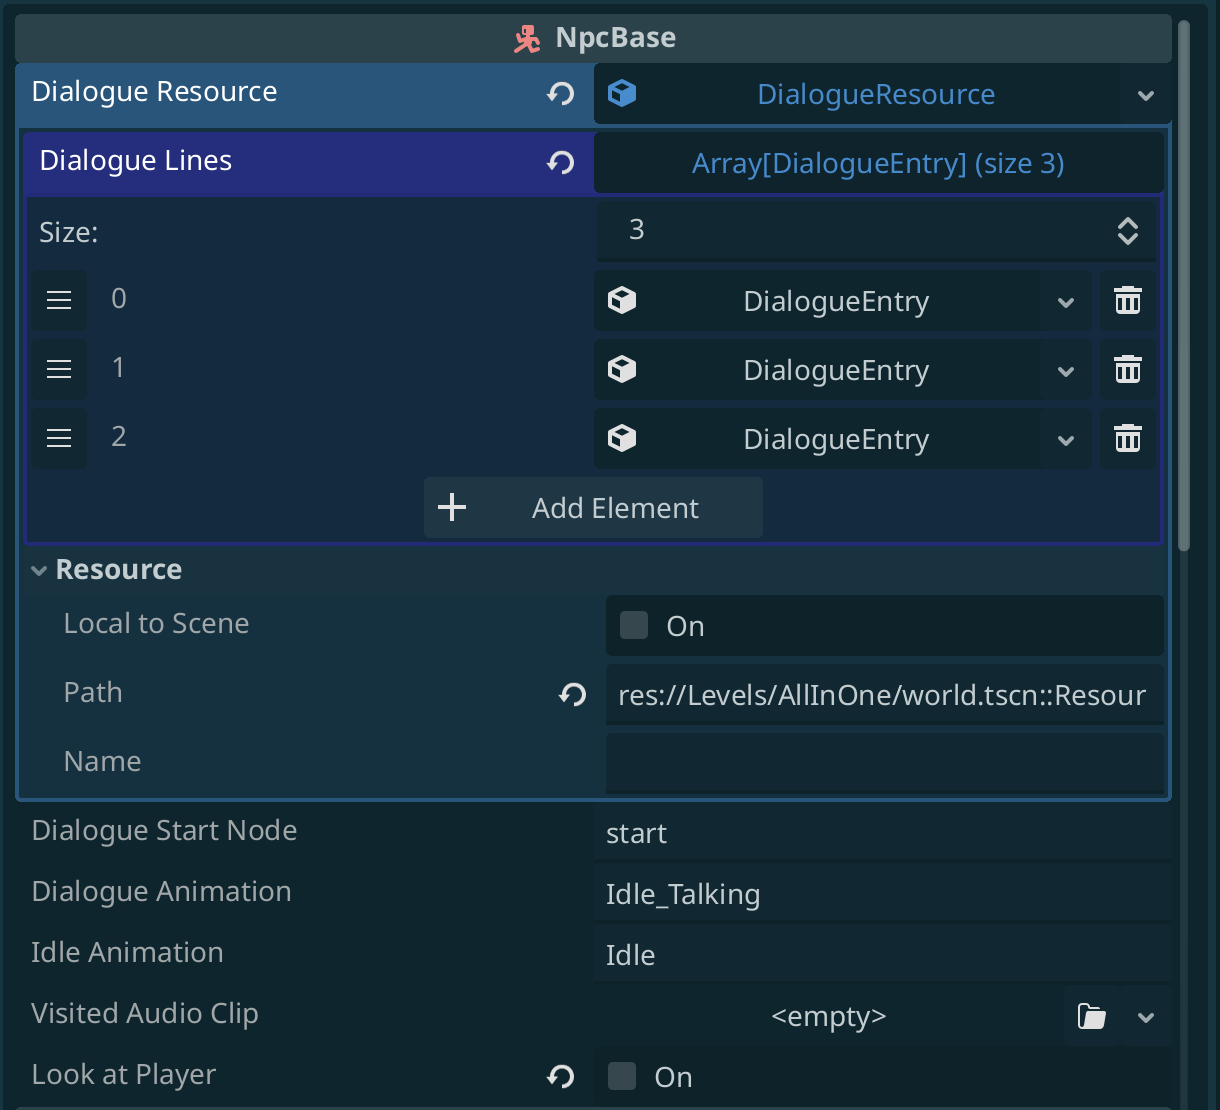This screenshot has width=1220, height=1110.
Task: Click the Size stepper arrows
Action: 1128,231
